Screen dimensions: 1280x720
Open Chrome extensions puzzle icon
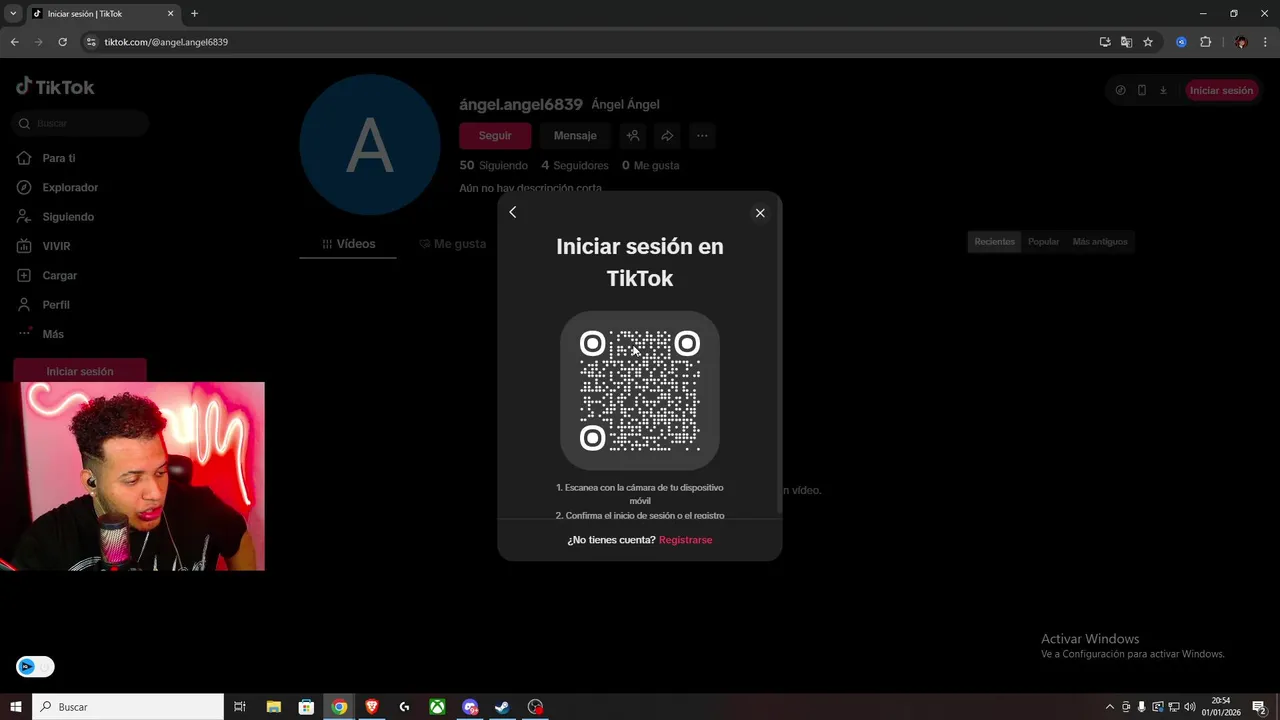click(1205, 42)
